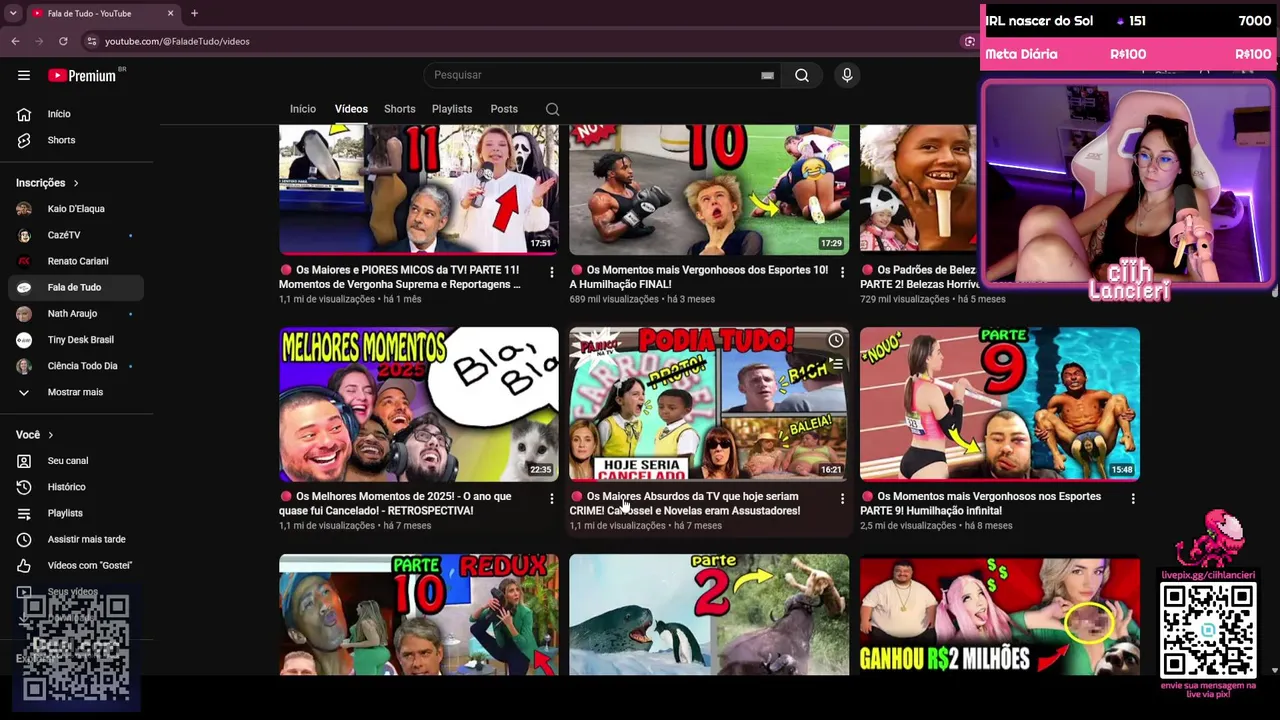Open a new browser tab
Image resolution: width=1280 pixels, height=720 pixels.
click(194, 13)
